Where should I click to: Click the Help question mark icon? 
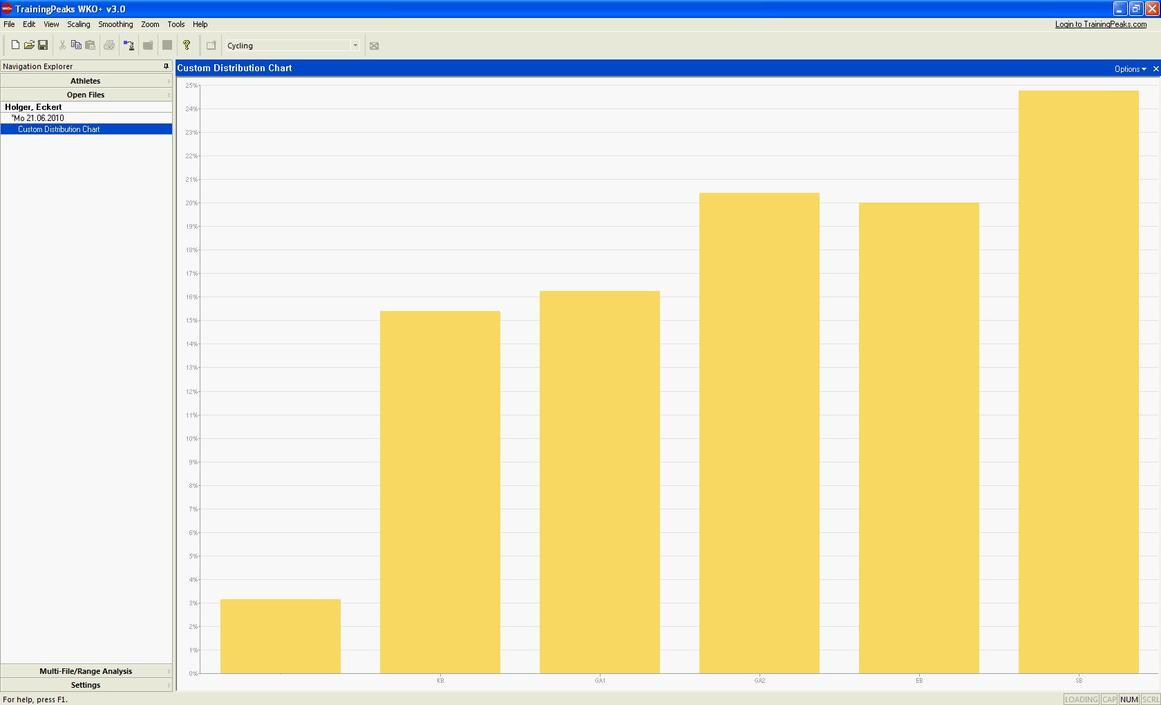pos(186,45)
